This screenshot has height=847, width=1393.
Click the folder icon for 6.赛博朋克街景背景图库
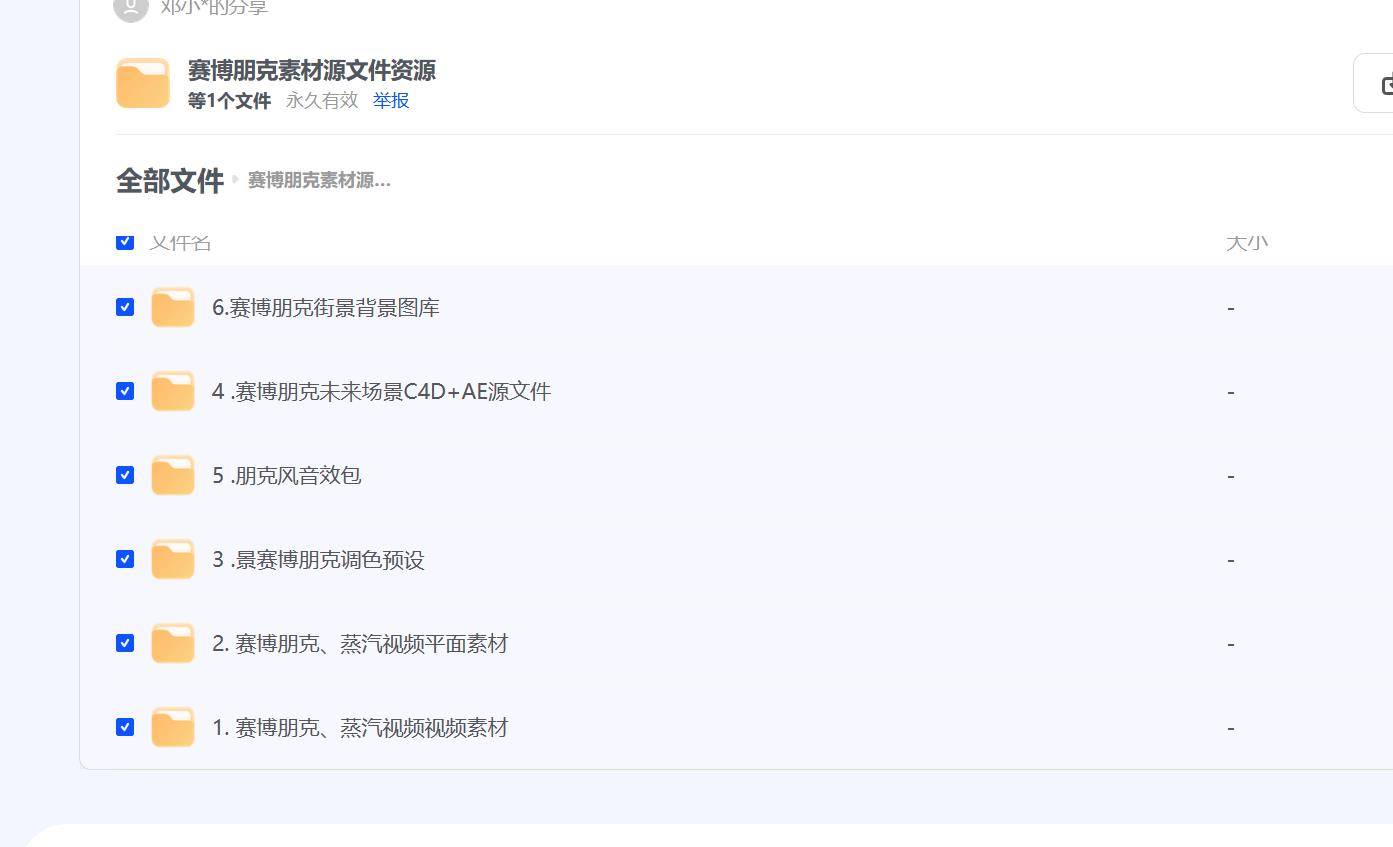click(x=173, y=307)
